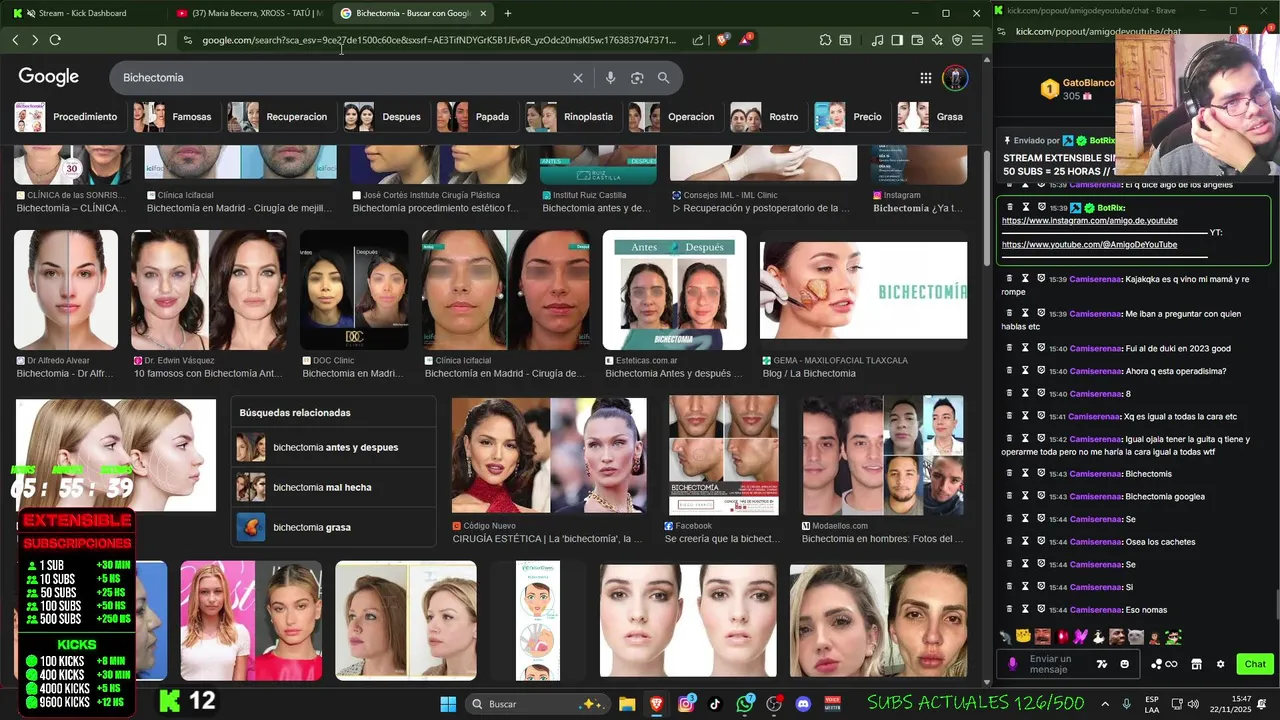
Task: Open the chat shop storefront icon
Action: (1195, 664)
